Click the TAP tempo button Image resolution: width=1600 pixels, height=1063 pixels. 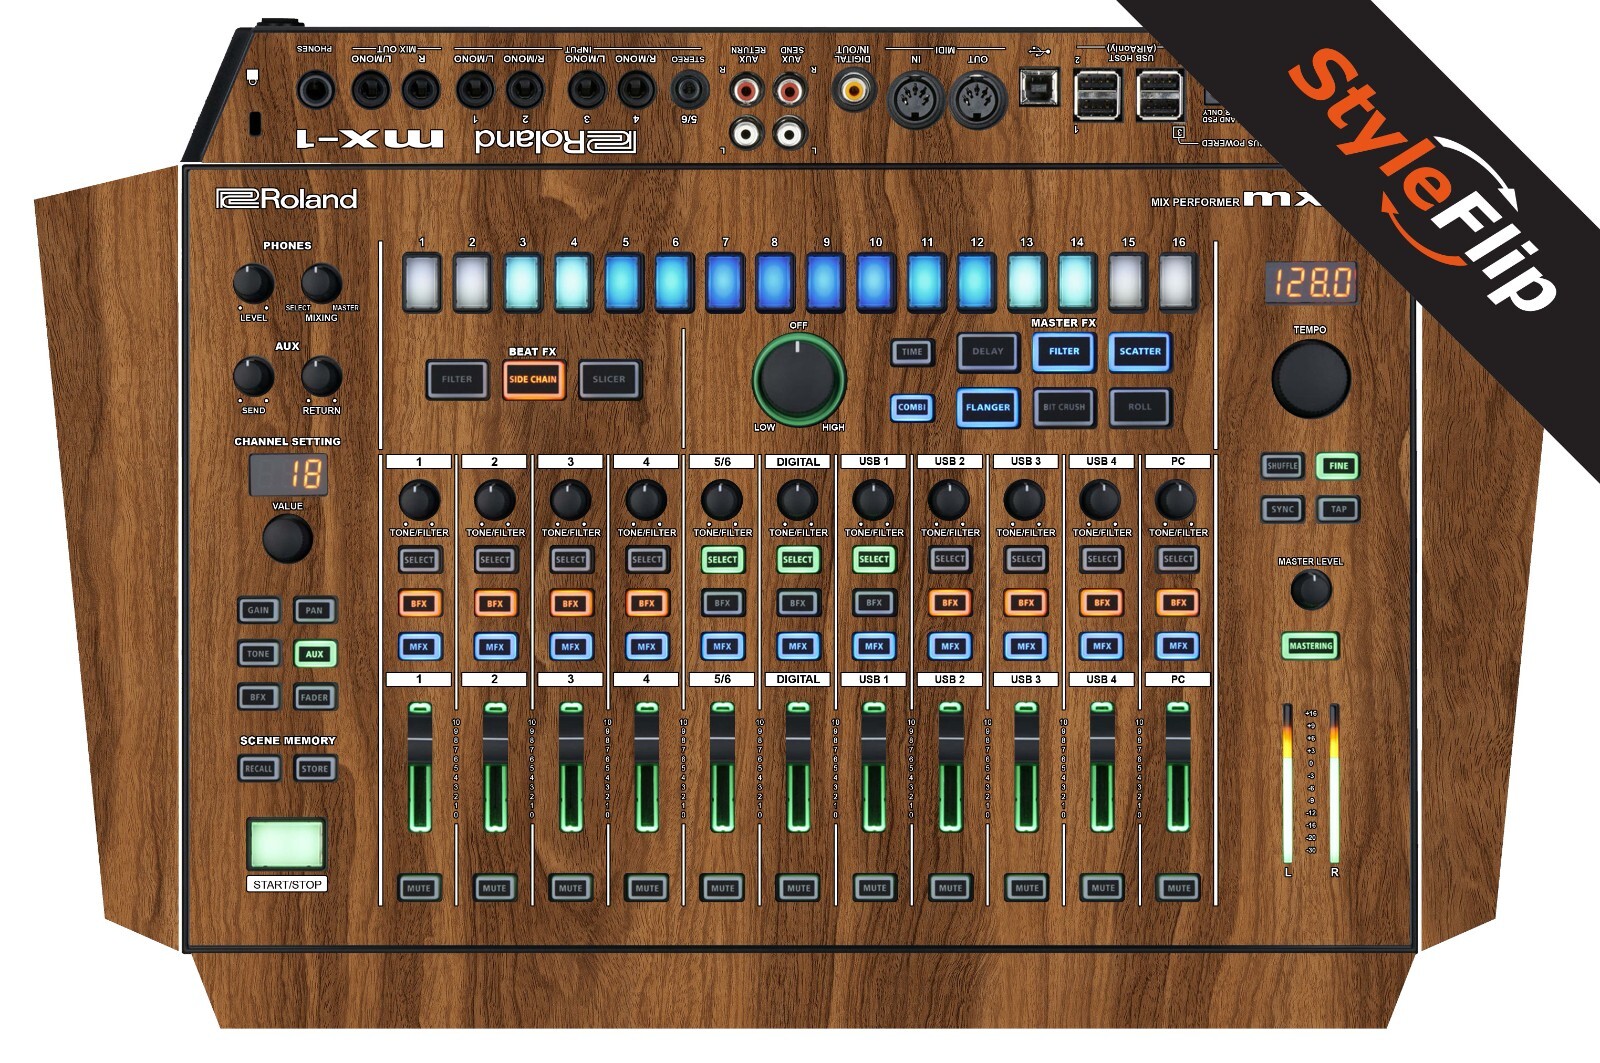pos(1338,509)
